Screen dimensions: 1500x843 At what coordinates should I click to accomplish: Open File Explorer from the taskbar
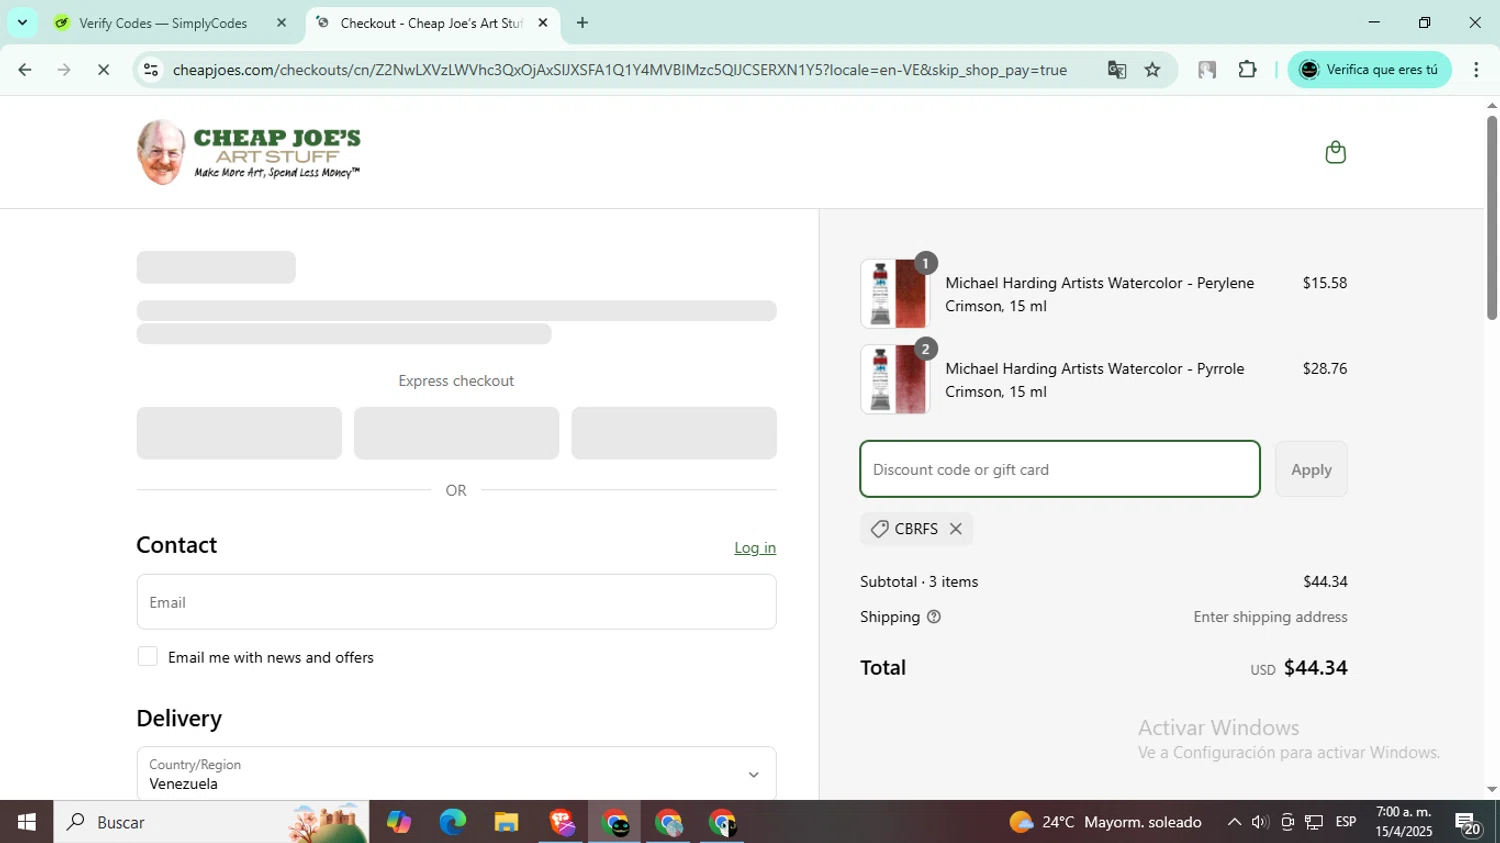506,822
